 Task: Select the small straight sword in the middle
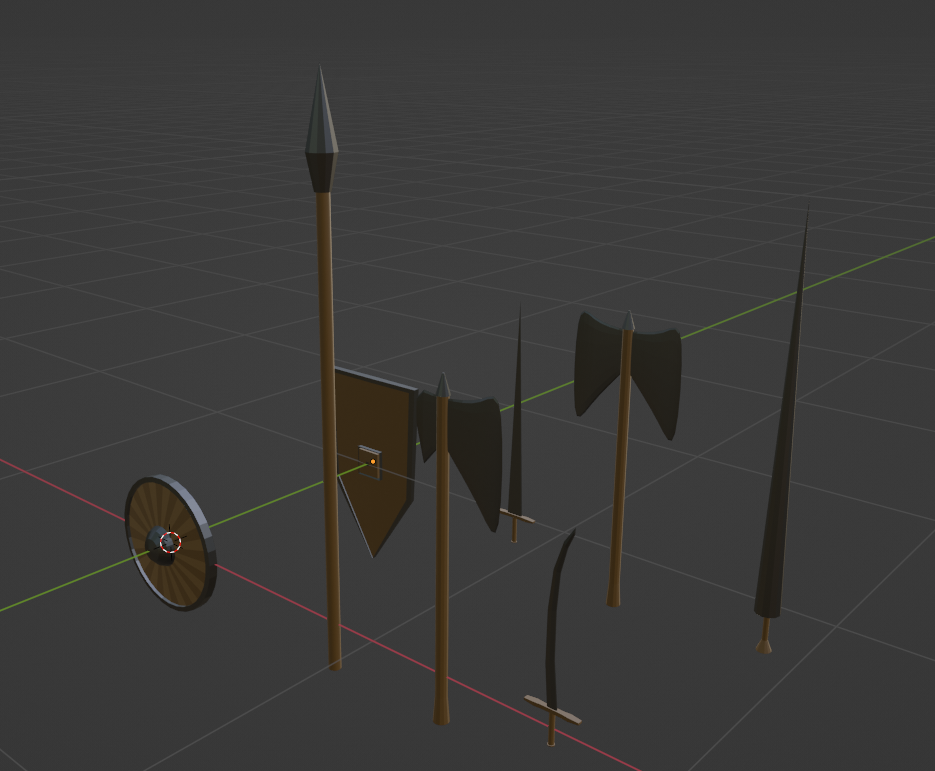(x=517, y=423)
